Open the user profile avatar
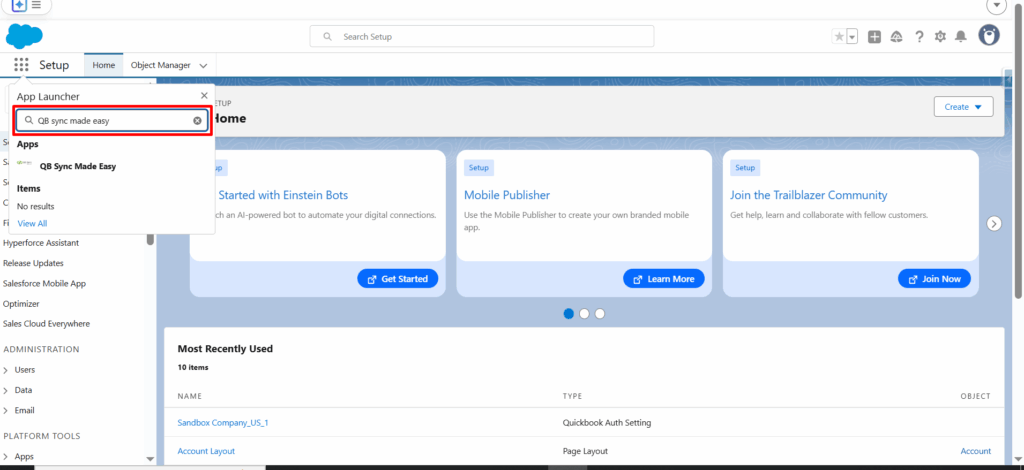This screenshot has width=1024, height=470. point(989,36)
